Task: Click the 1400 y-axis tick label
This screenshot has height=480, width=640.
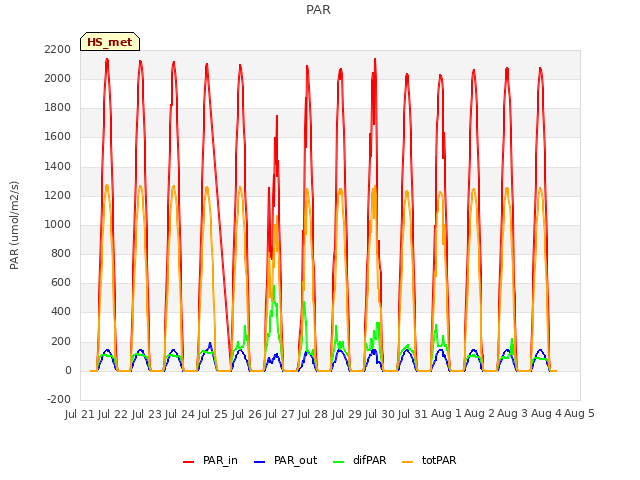Action: [58, 166]
